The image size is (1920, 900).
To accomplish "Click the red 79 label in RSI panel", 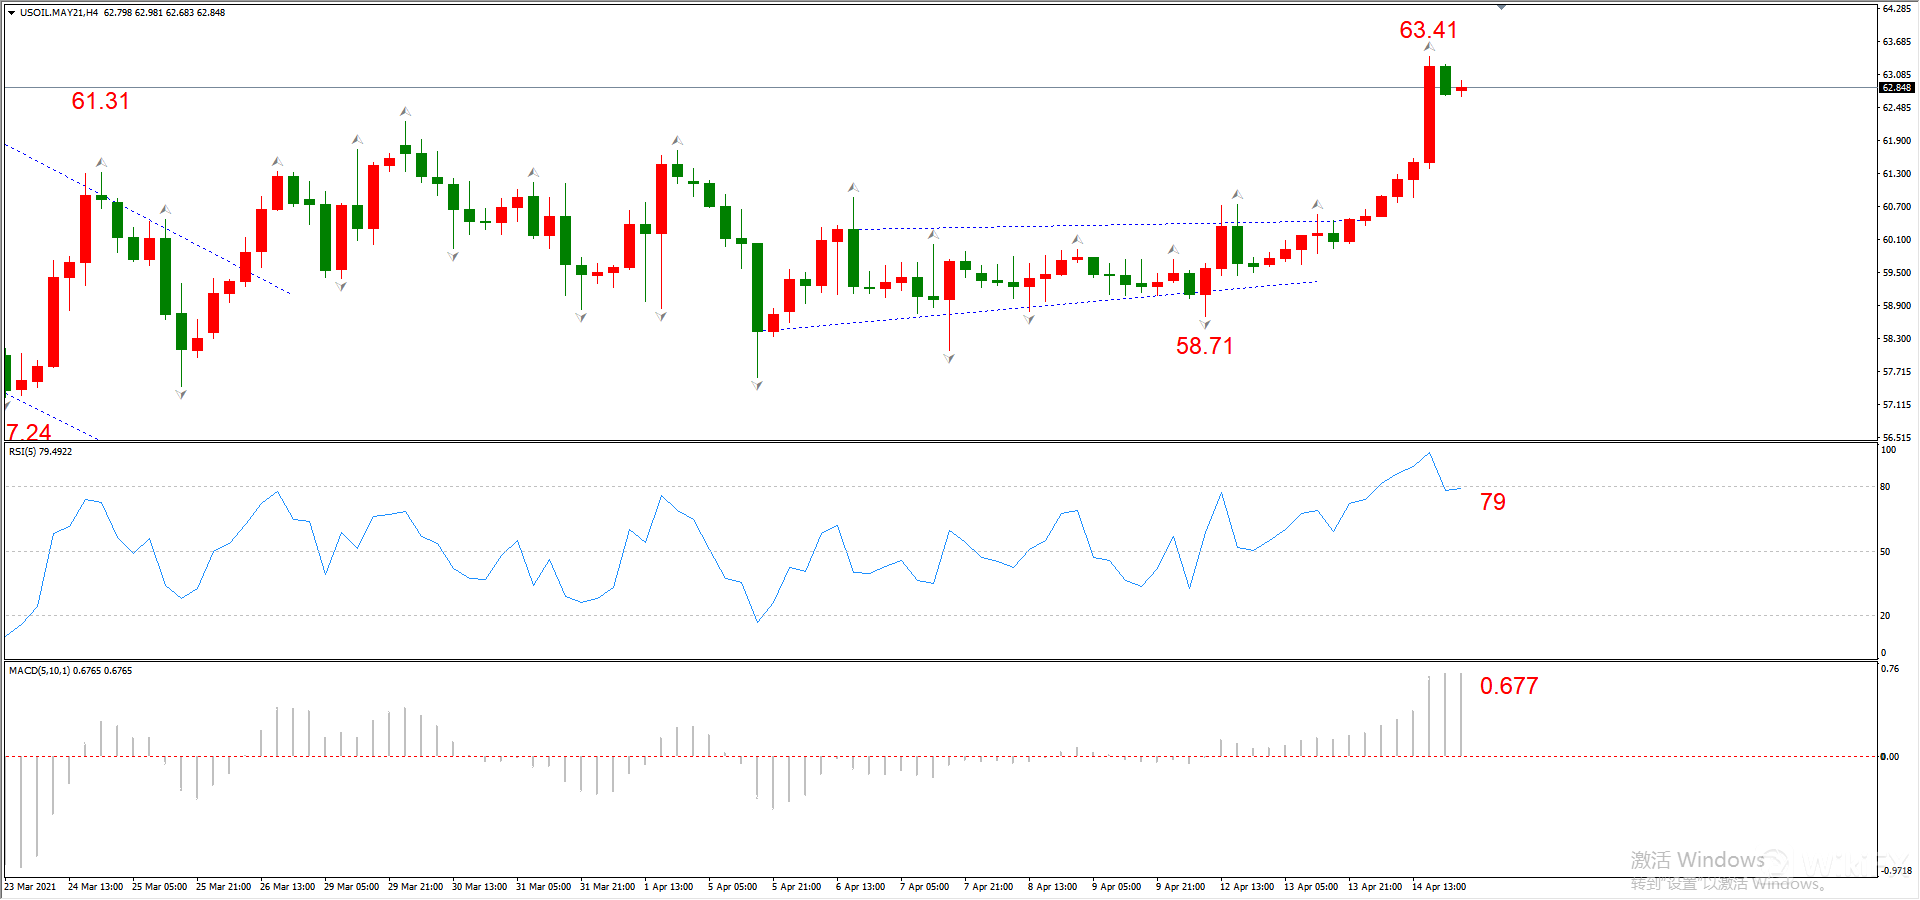I will point(1492,502).
